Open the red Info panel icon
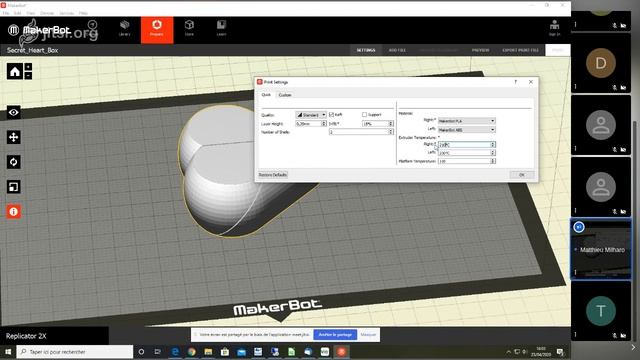 point(13,211)
